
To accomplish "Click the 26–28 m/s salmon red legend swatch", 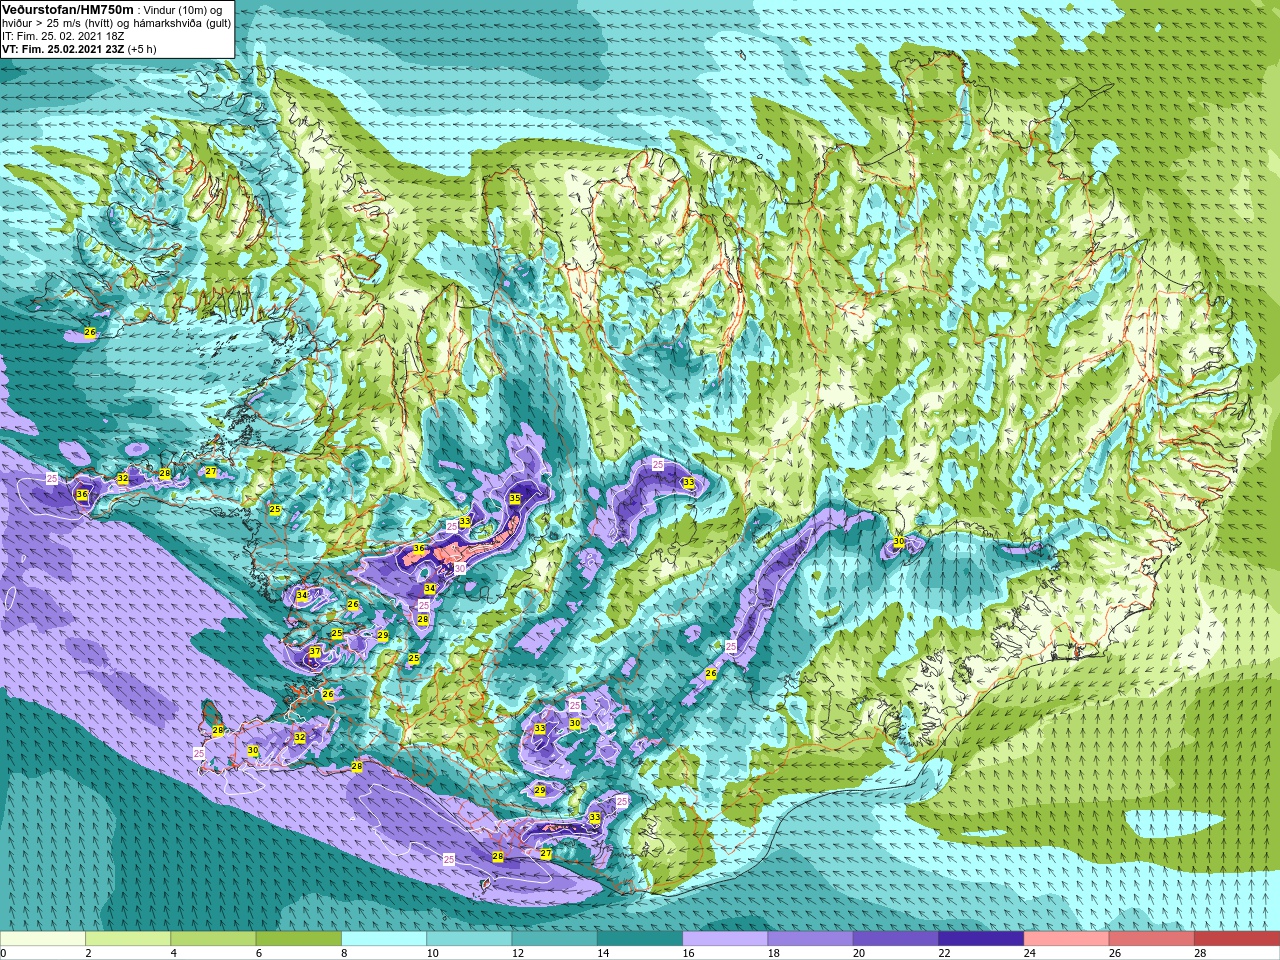I will point(1152,939).
